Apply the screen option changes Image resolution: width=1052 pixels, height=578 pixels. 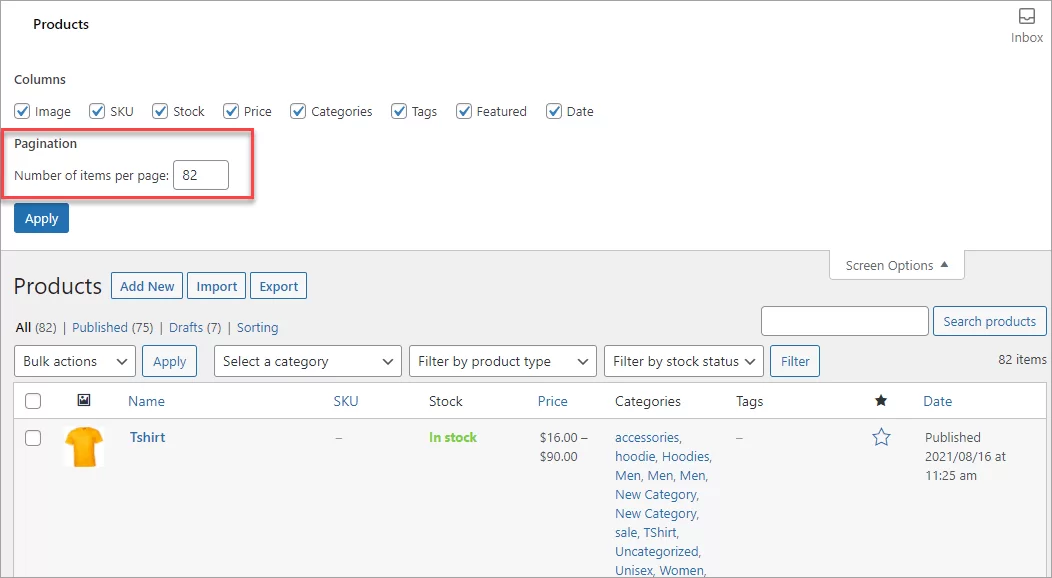point(41,217)
